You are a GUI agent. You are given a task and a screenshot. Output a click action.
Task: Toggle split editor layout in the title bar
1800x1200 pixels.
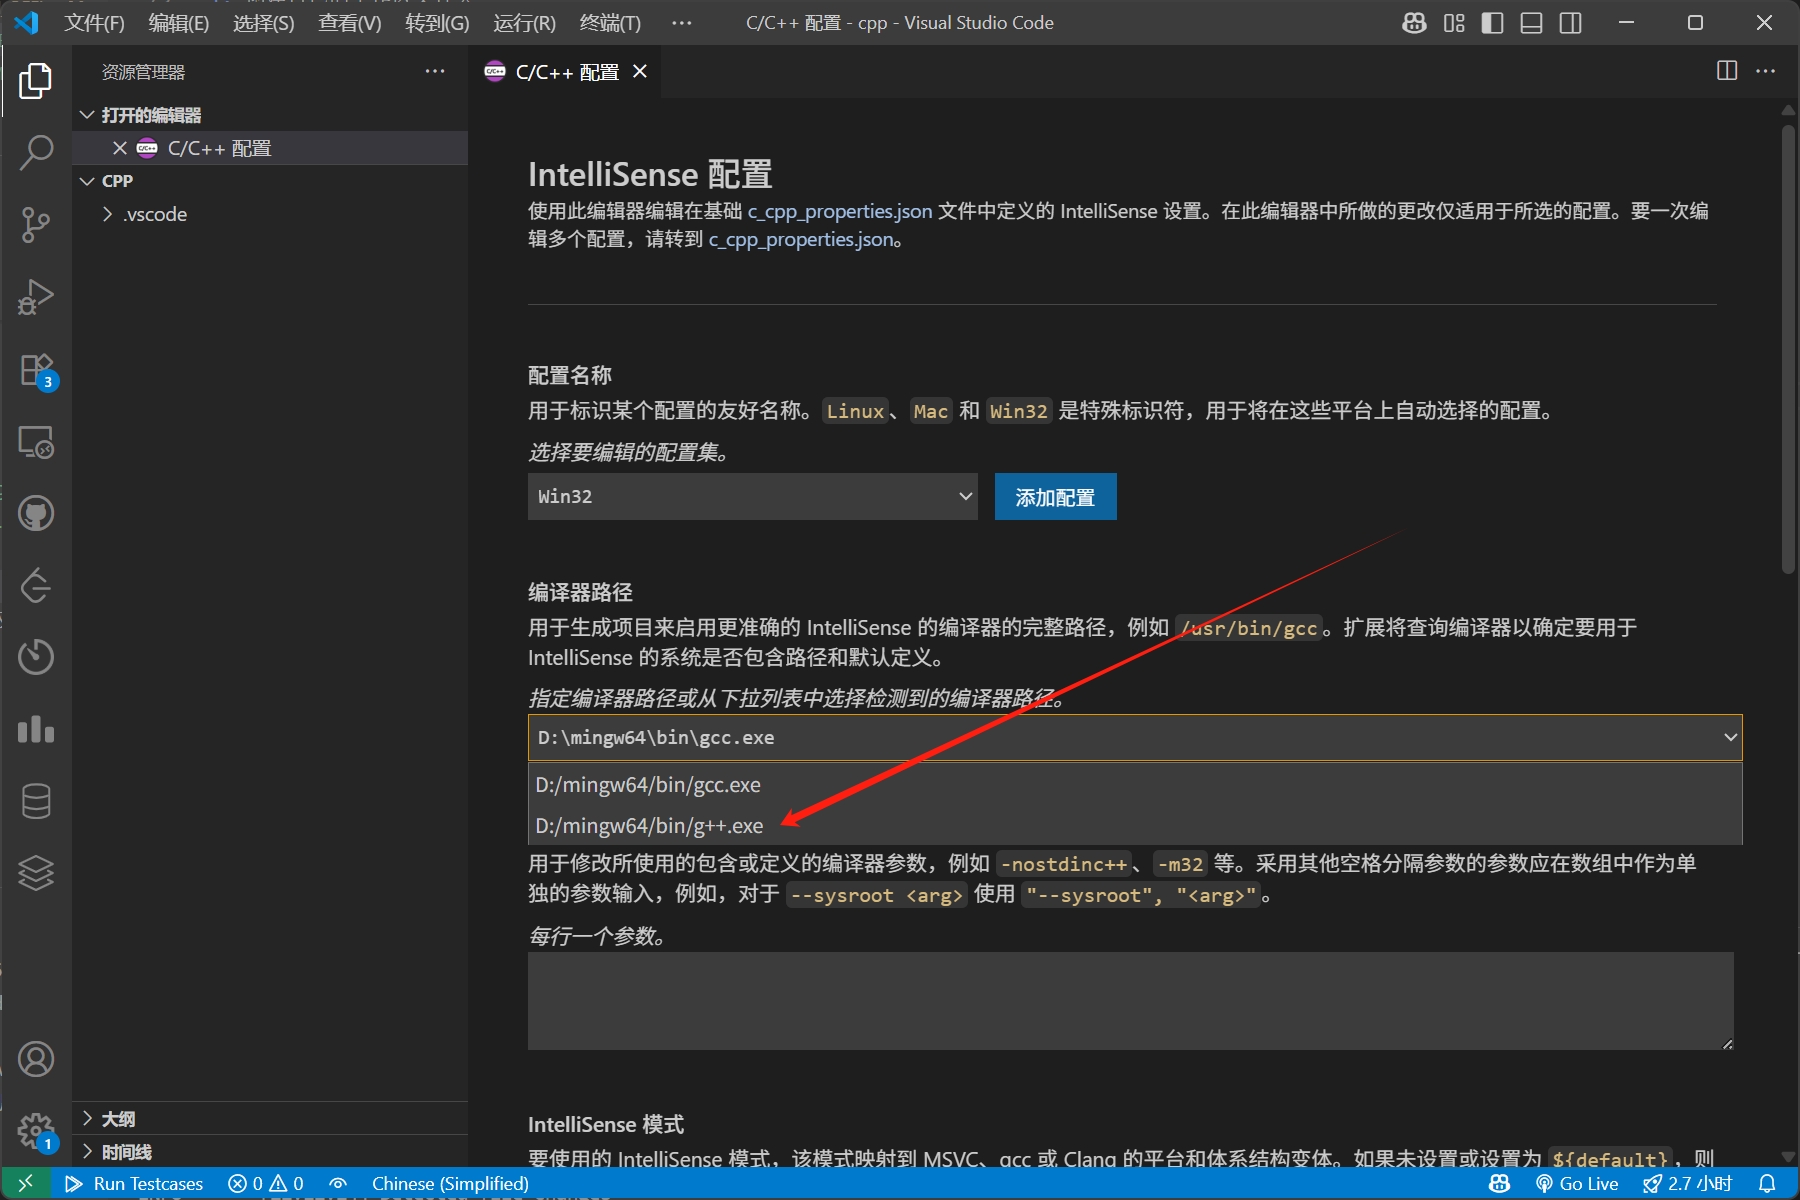click(1570, 22)
